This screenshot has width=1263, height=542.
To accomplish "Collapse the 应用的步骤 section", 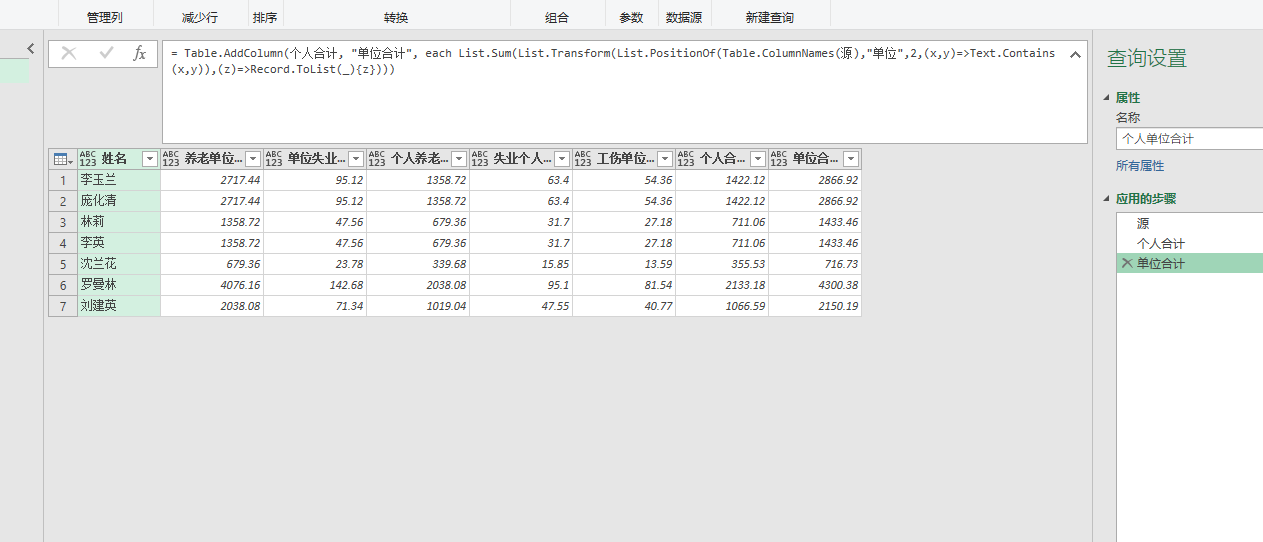I will click(x=1106, y=199).
